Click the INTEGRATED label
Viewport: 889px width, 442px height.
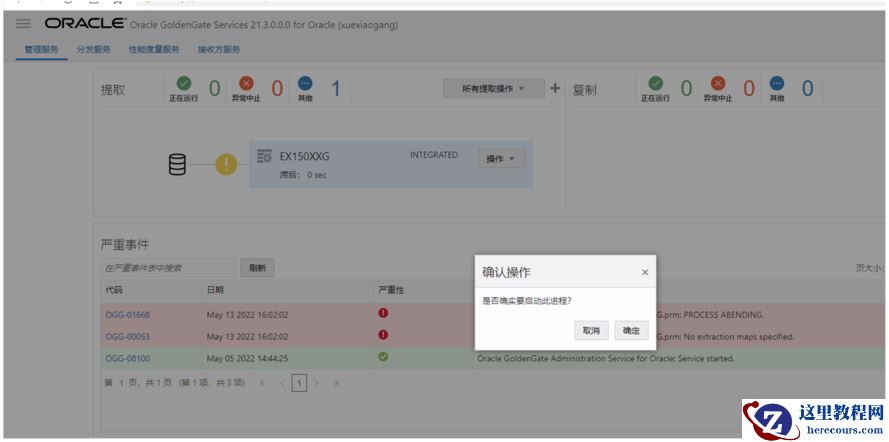[434, 155]
